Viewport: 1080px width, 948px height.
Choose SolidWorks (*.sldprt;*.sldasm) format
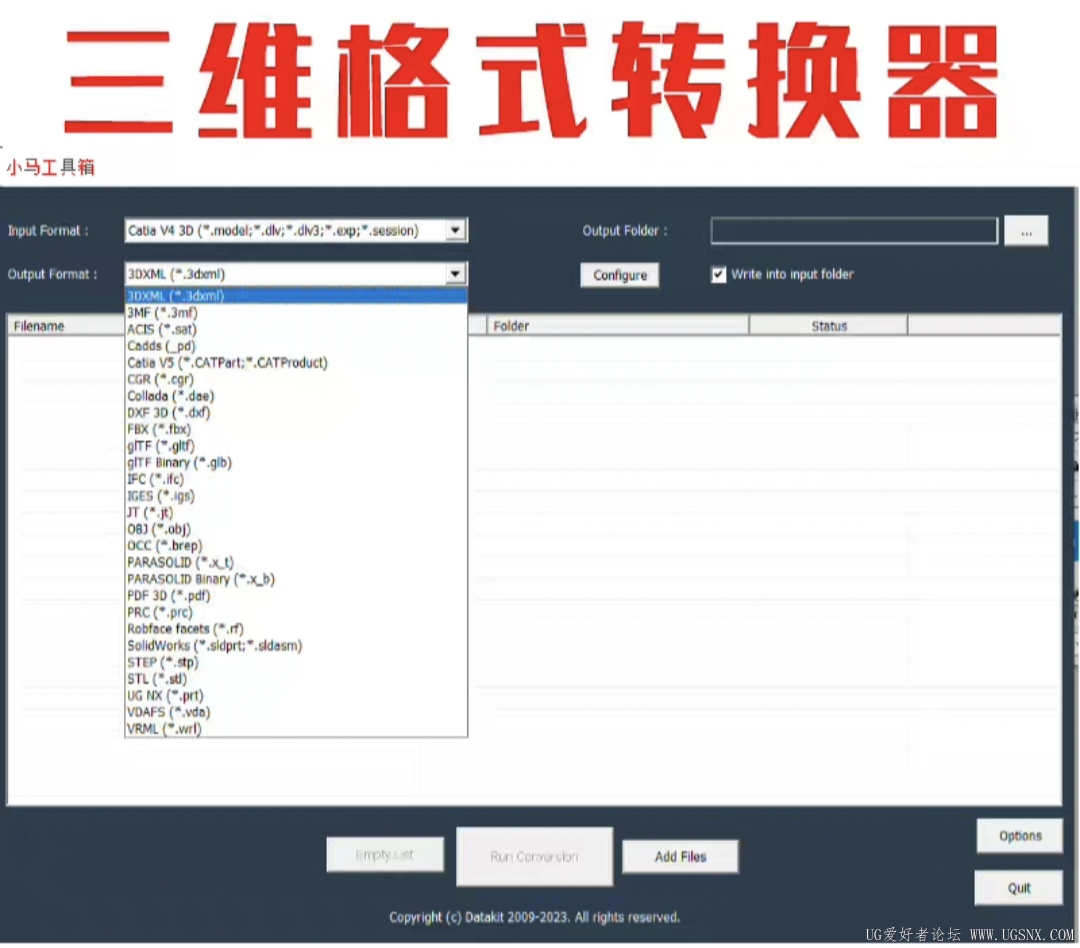tap(295, 646)
